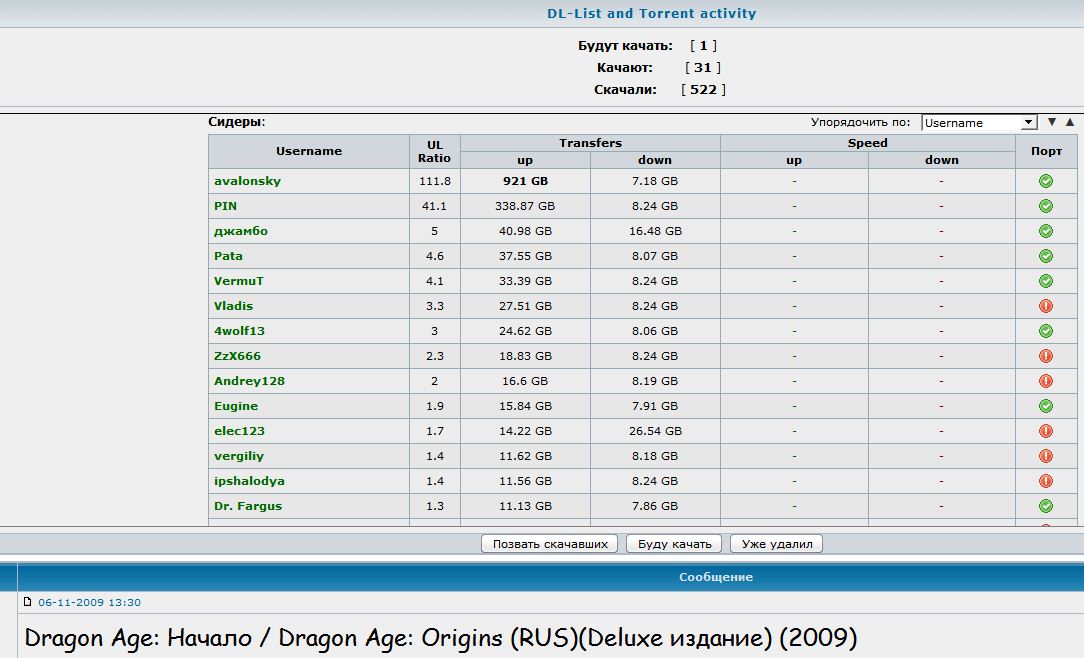Click red port icon for elec123
Image resolution: width=1084 pixels, height=658 pixels.
[x=1045, y=431]
